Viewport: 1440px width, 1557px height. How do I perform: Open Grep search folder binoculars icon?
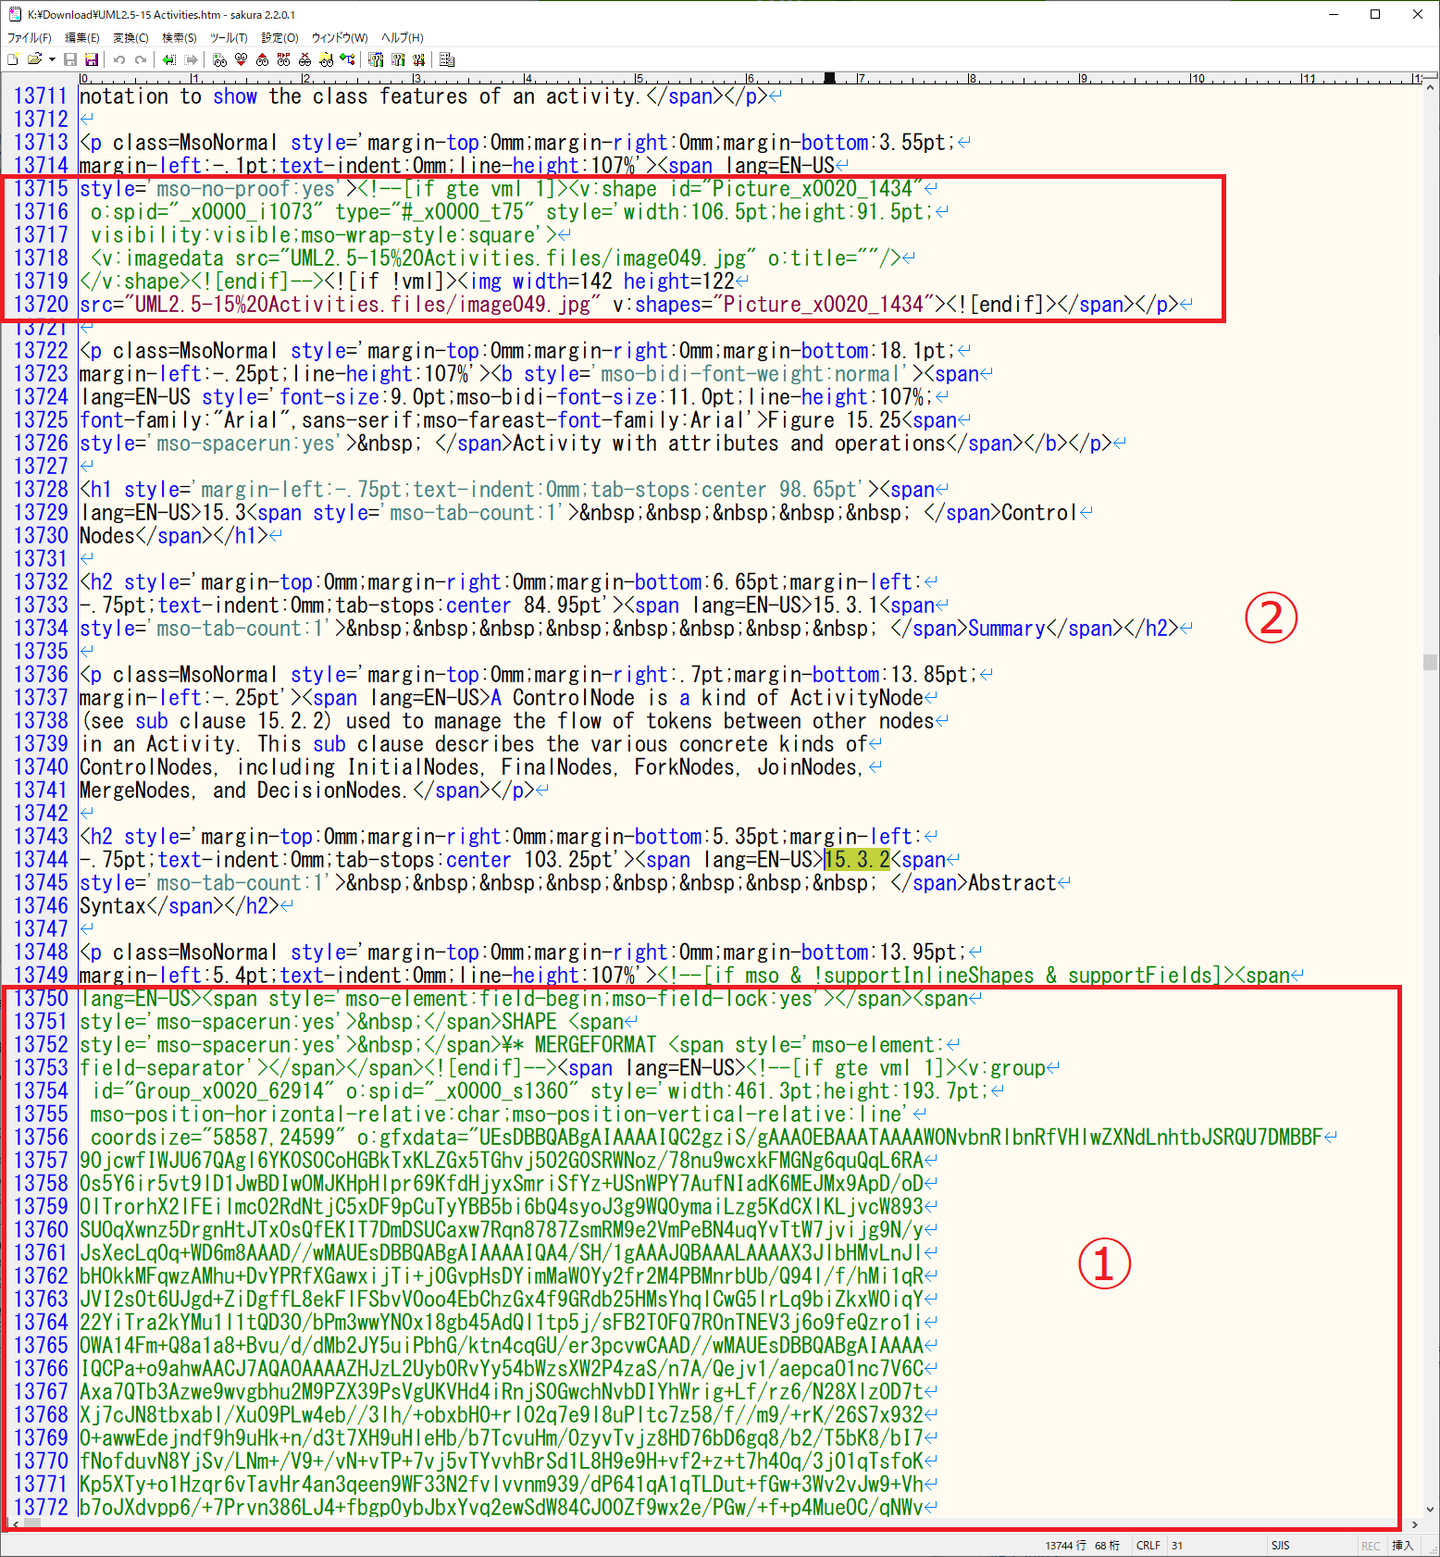point(326,60)
